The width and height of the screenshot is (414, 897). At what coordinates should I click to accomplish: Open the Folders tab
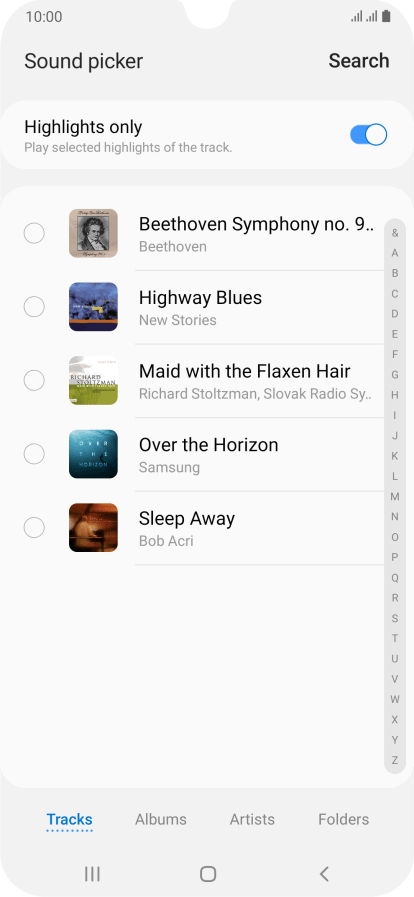(x=344, y=819)
